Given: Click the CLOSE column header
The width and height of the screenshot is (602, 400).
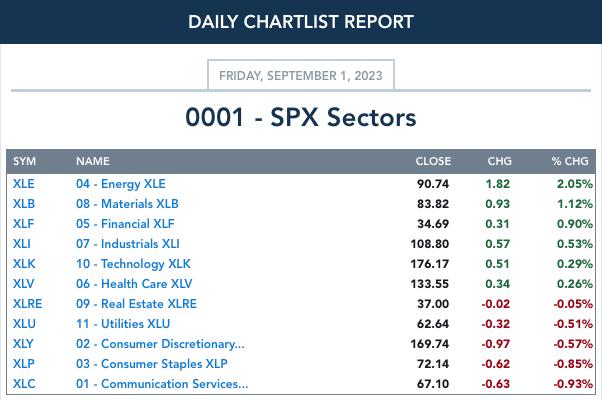Looking at the screenshot, I should point(433,161).
